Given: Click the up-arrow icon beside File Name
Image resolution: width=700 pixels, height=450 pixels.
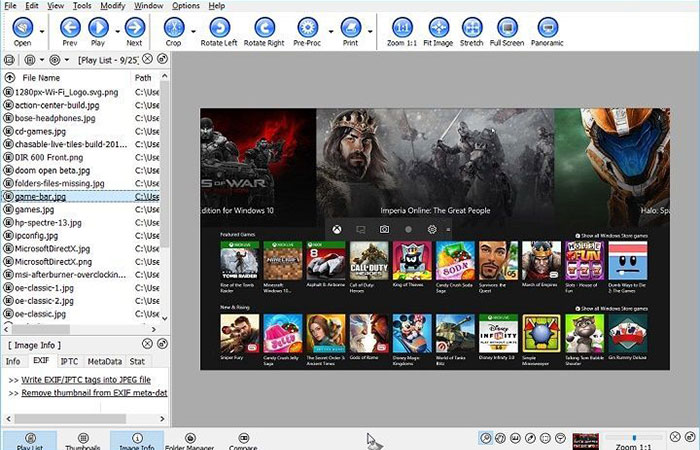Looking at the screenshot, I should point(9,78).
